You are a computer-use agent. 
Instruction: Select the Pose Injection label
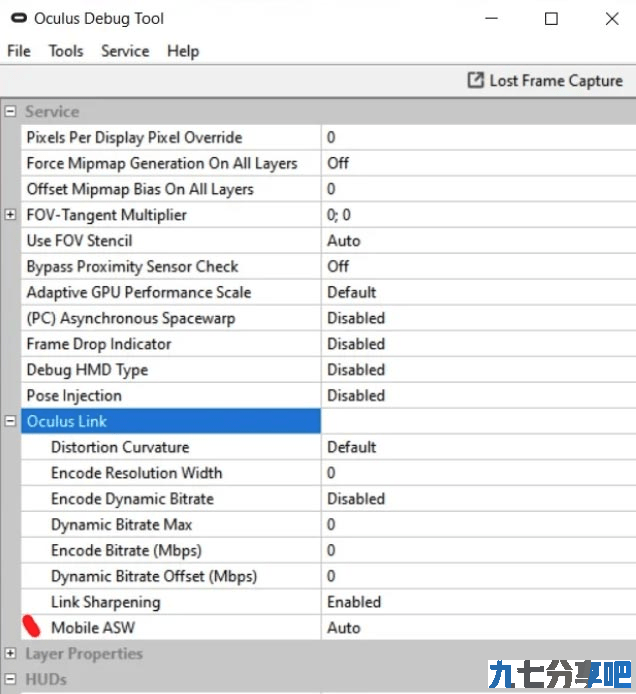(x=74, y=396)
